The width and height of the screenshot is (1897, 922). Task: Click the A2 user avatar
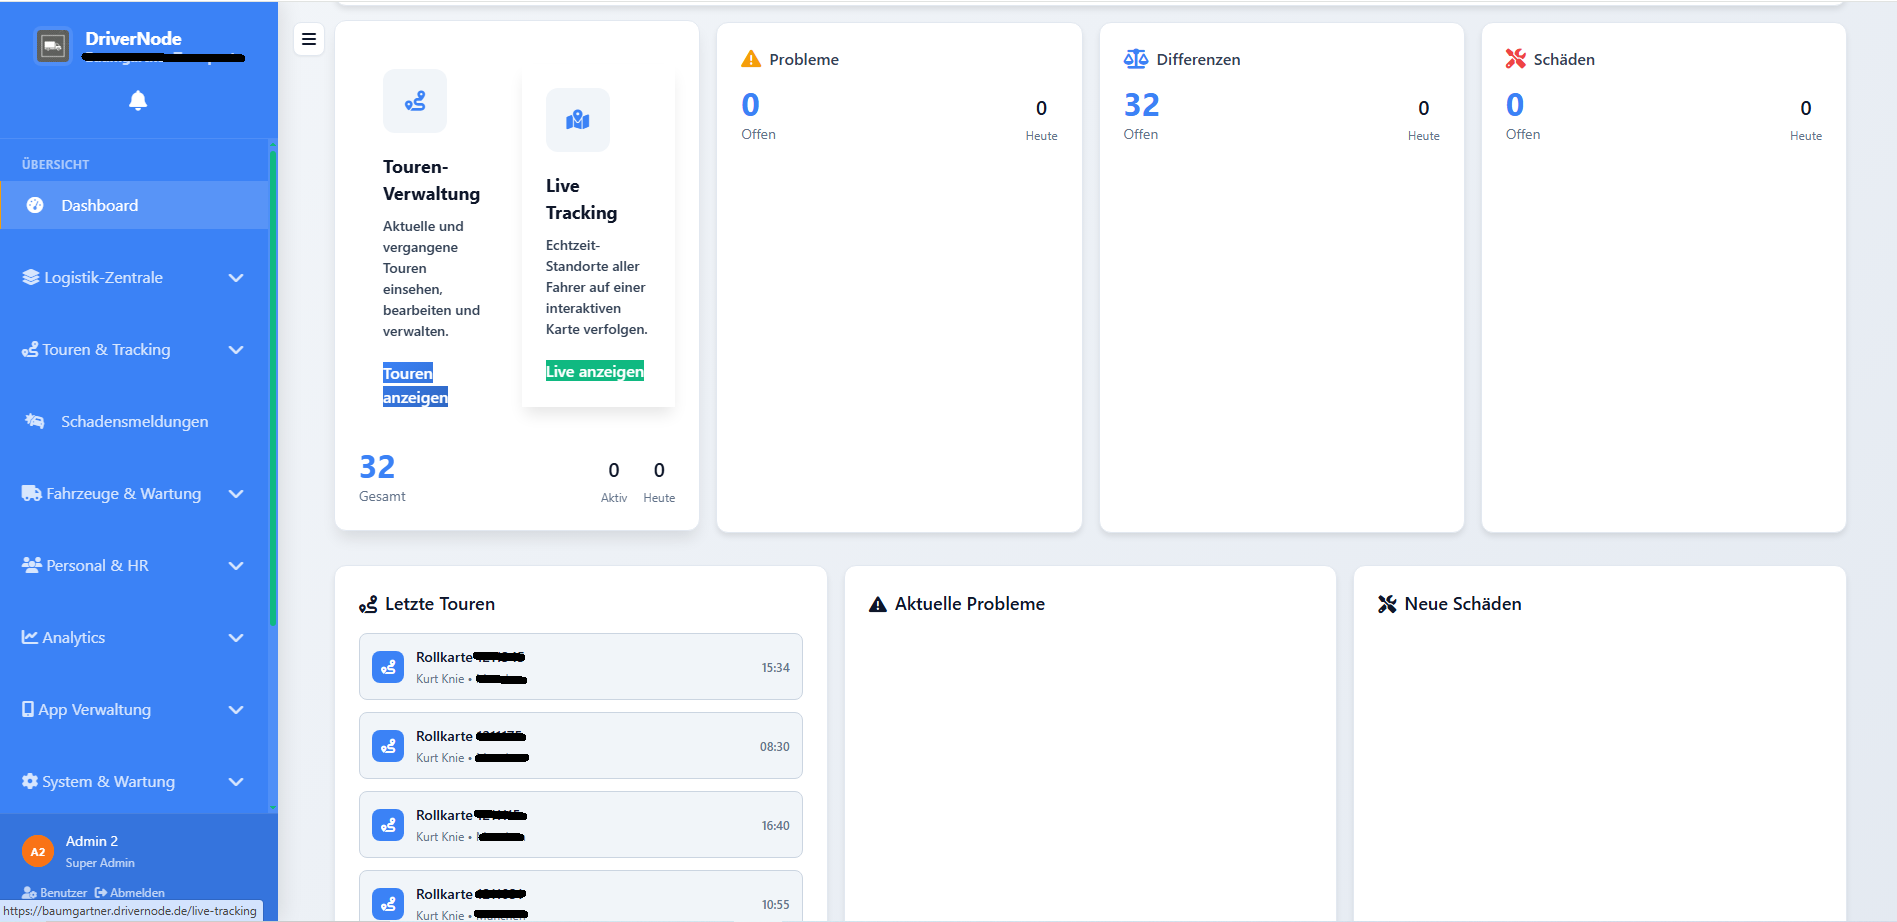[38, 852]
